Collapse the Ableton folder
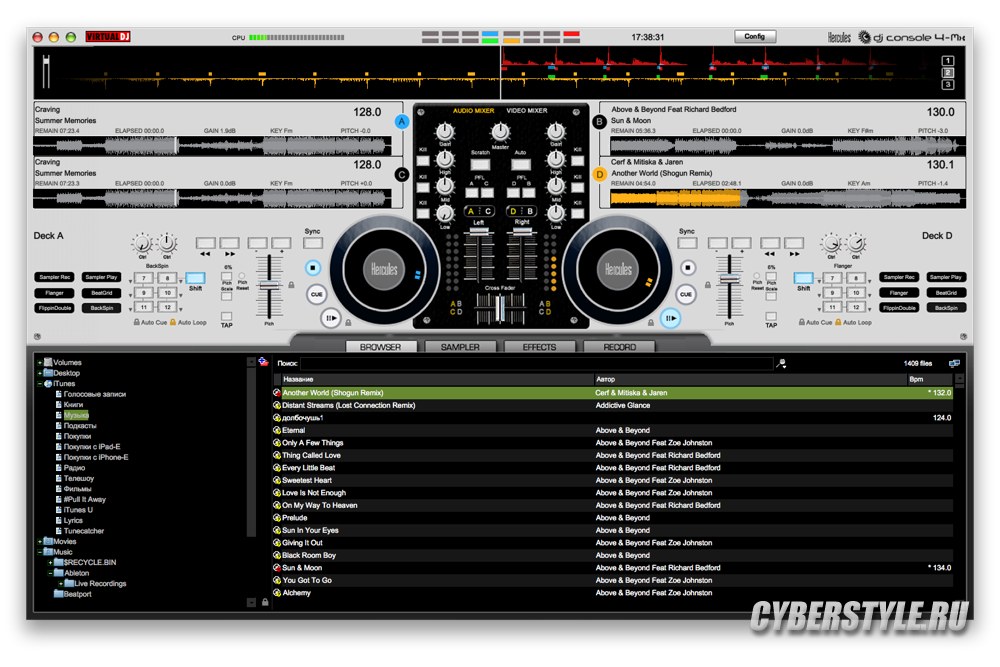The width and height of the screenshot is (1000, 667). point(50,573)
